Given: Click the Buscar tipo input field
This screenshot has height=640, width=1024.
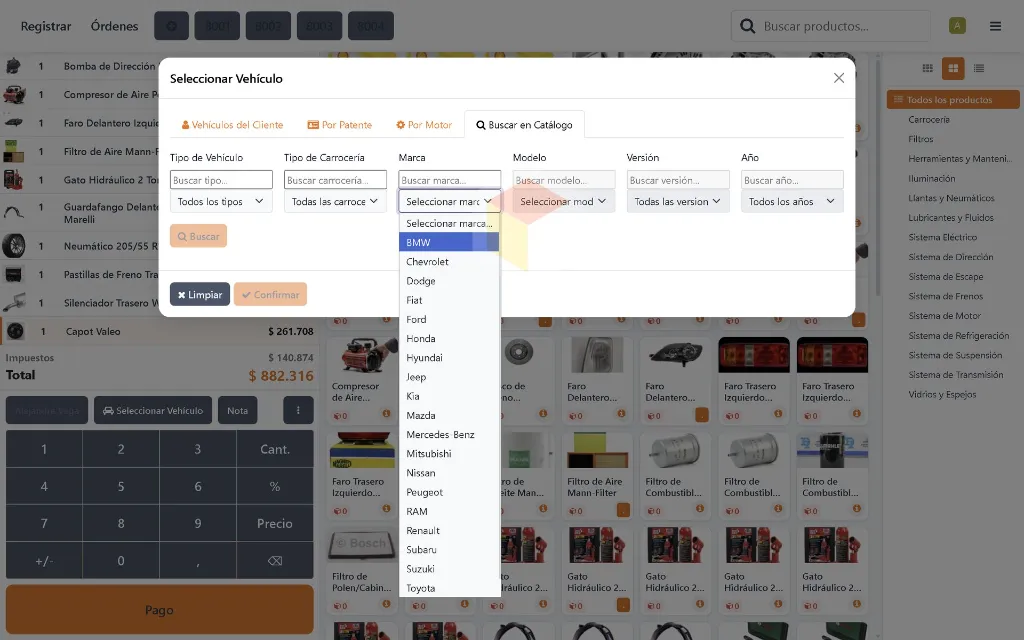Looking at the screenshot, I should tap(221, 180).
